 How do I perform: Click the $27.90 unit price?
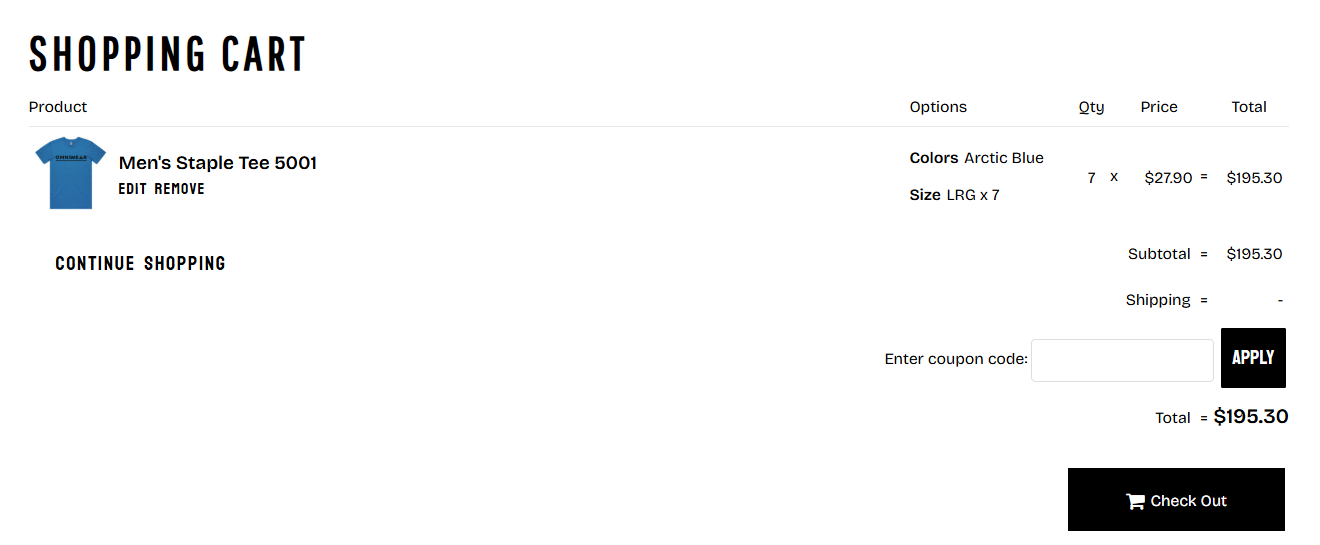click(1168, 178)
